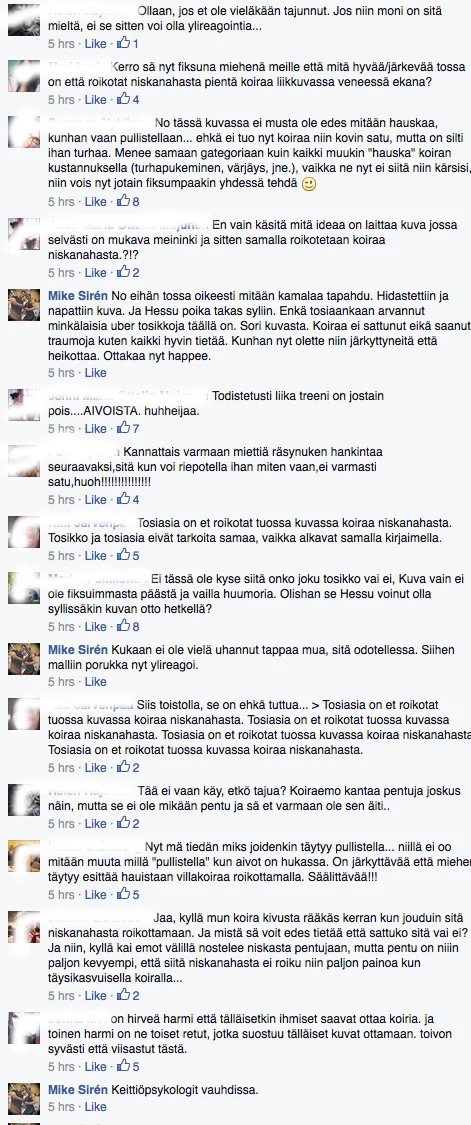Click thumbs-up icon under räsynuken comment
This screenshot has height=1125, width=471.
pyautogui.click(x=123, y=499)
